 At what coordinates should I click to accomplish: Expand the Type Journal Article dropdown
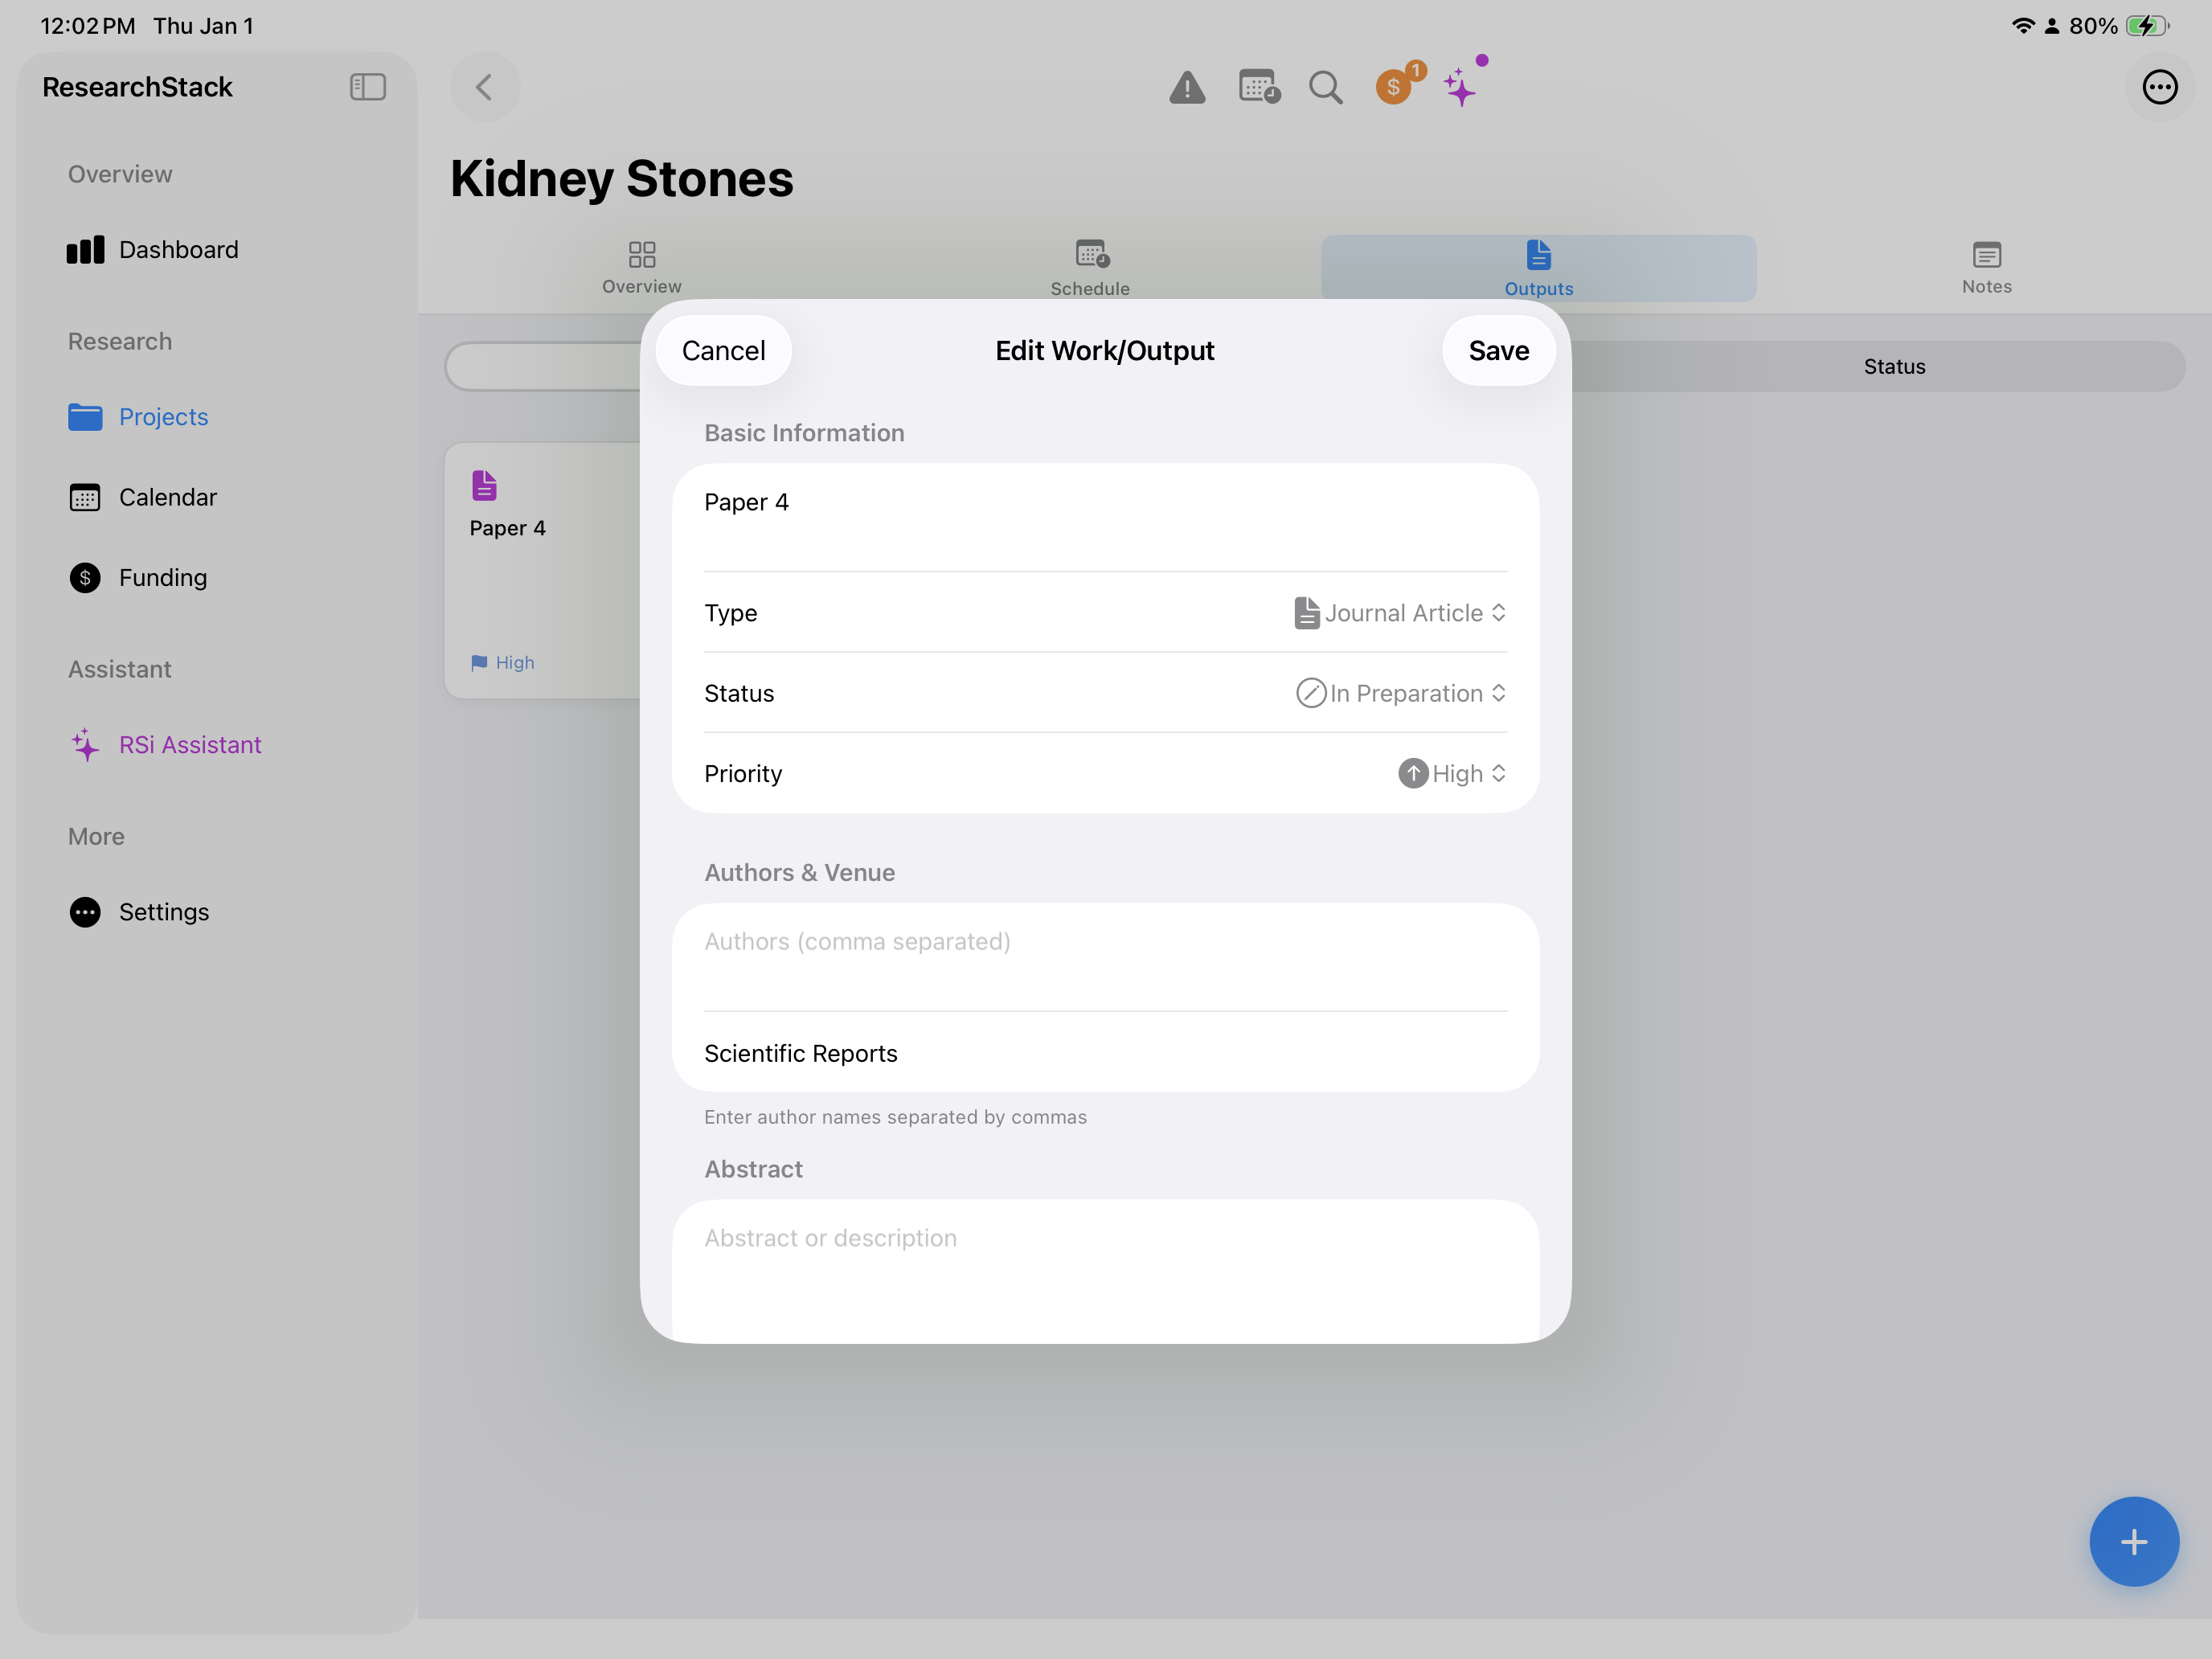click(x=1400, y=613)
